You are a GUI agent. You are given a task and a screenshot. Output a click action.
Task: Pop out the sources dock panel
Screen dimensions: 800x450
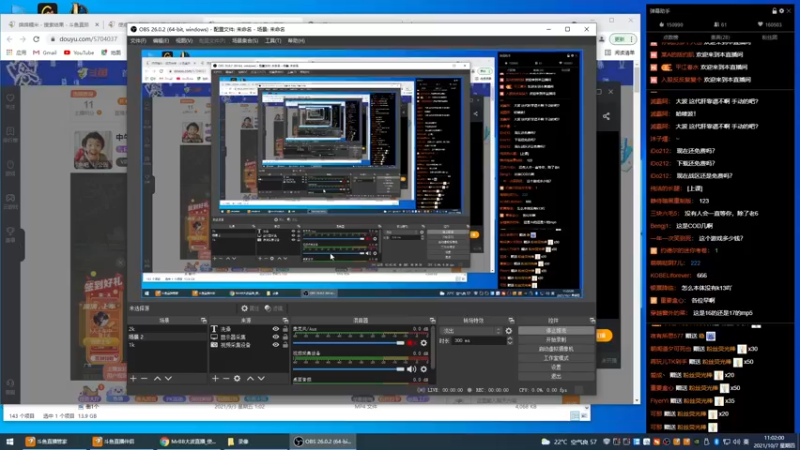[285, 320]
